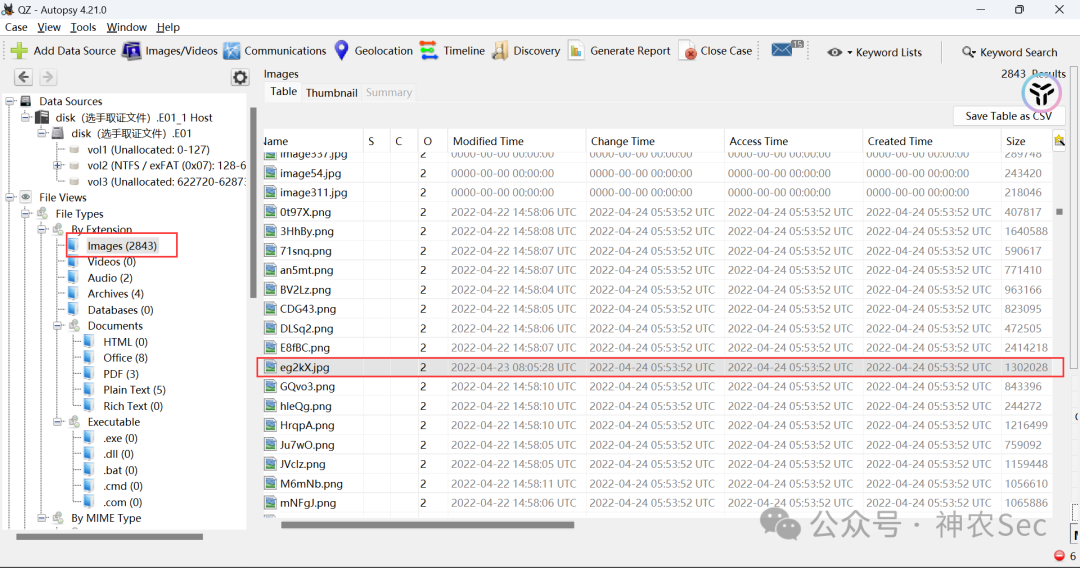Viewport: 1080px width, 568px height.
Task: Expand the By MIME Type node
Action: [42, 518]
